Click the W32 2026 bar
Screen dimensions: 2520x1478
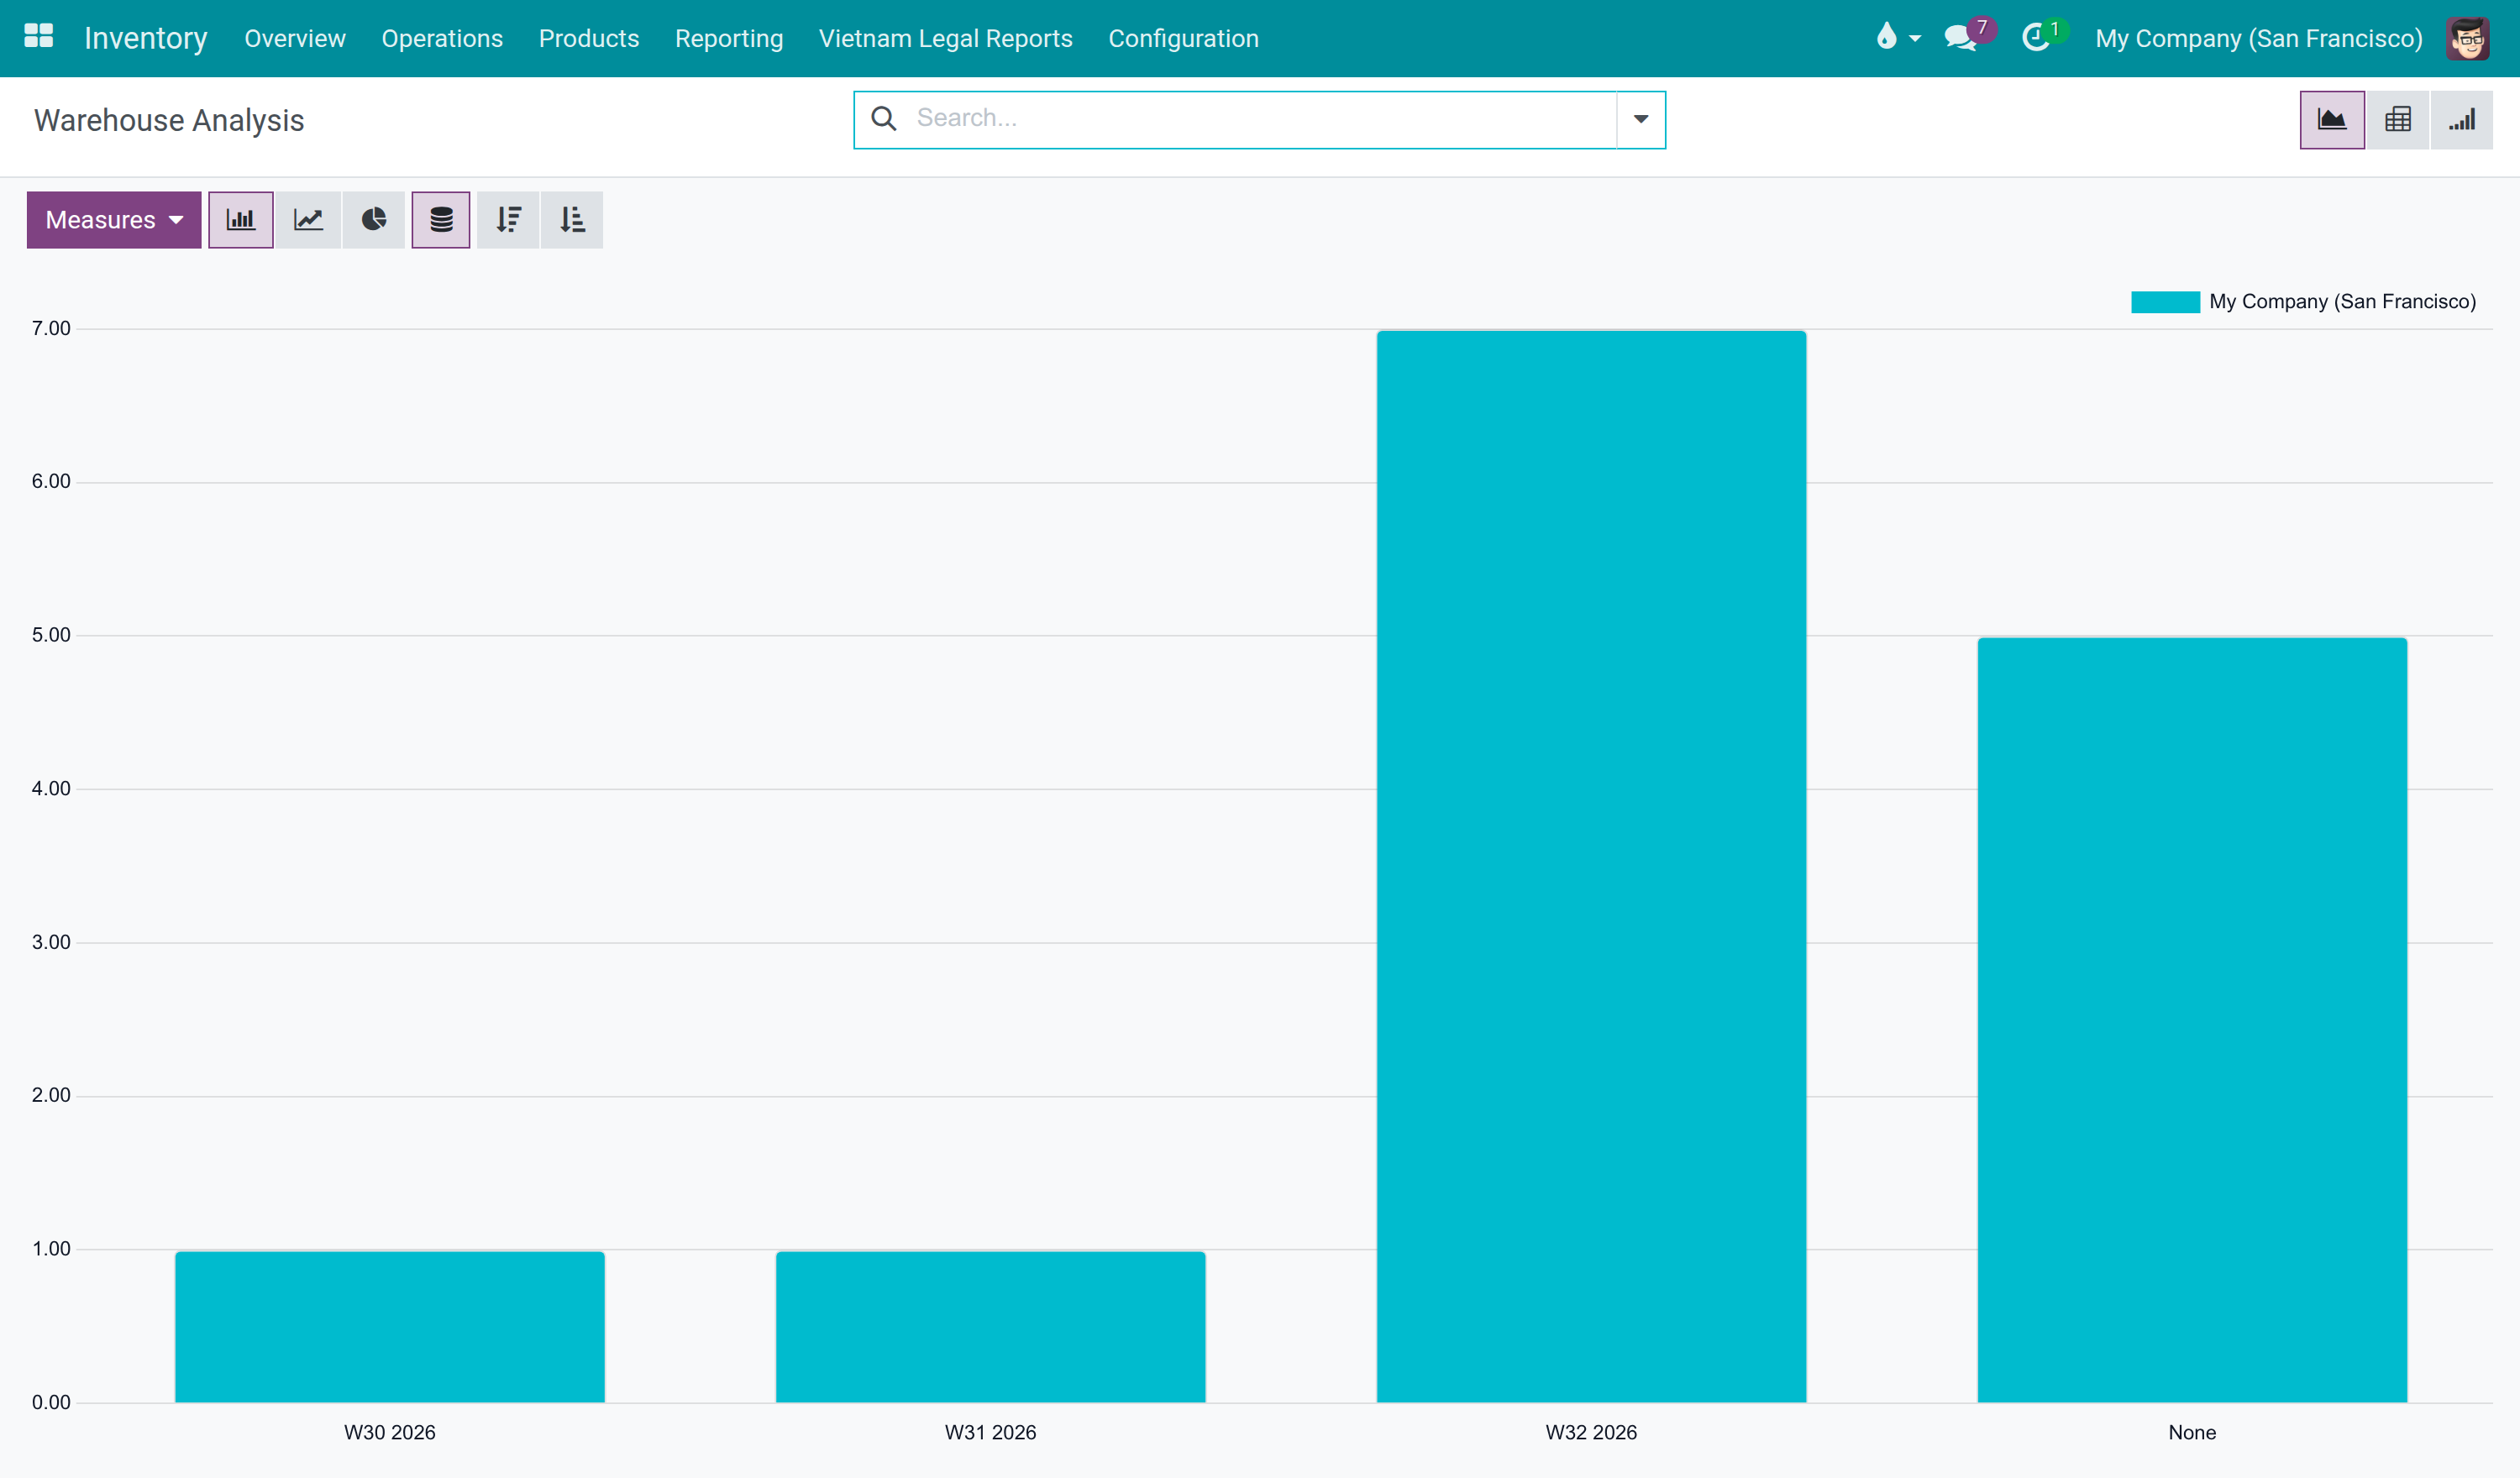tap(1591, 866)
